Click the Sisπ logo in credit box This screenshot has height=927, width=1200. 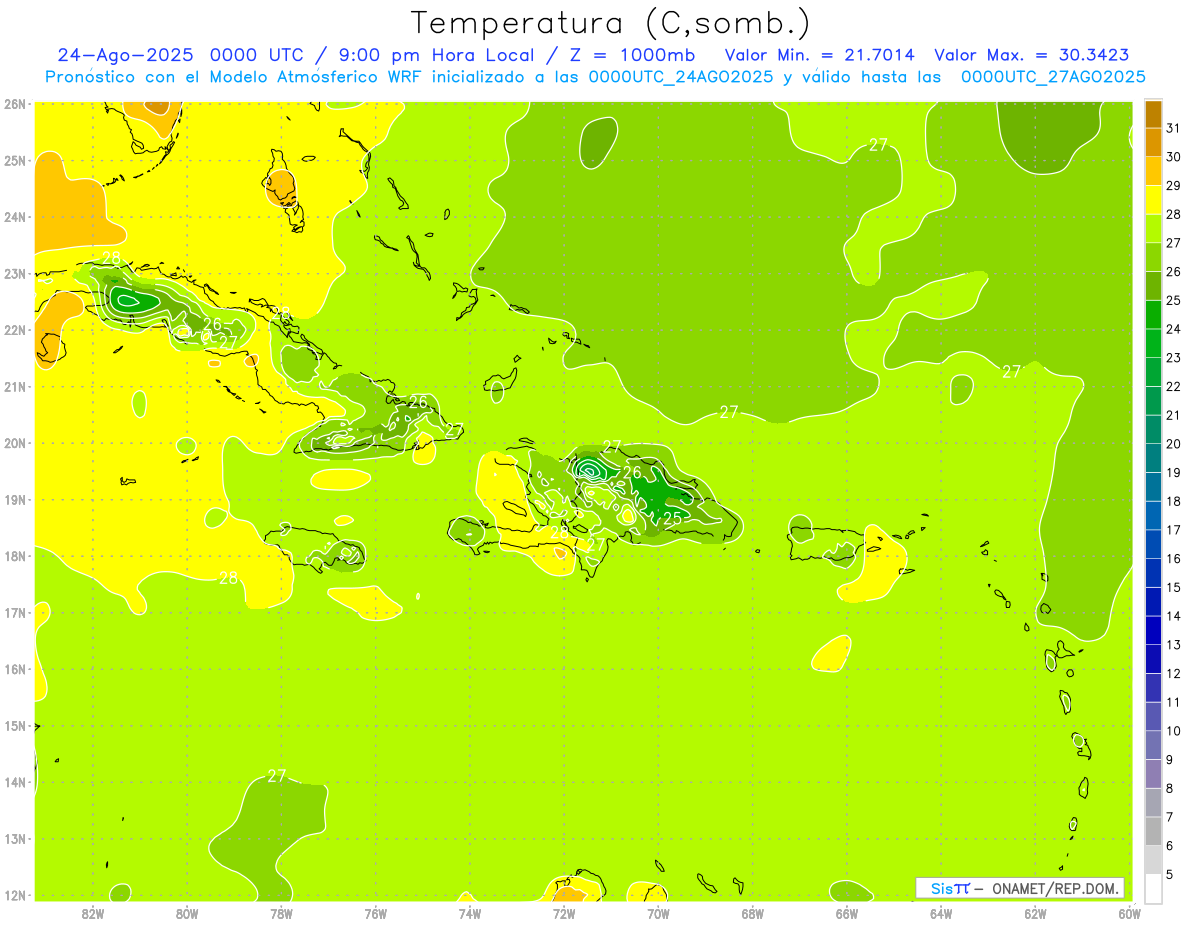point(950,888)
